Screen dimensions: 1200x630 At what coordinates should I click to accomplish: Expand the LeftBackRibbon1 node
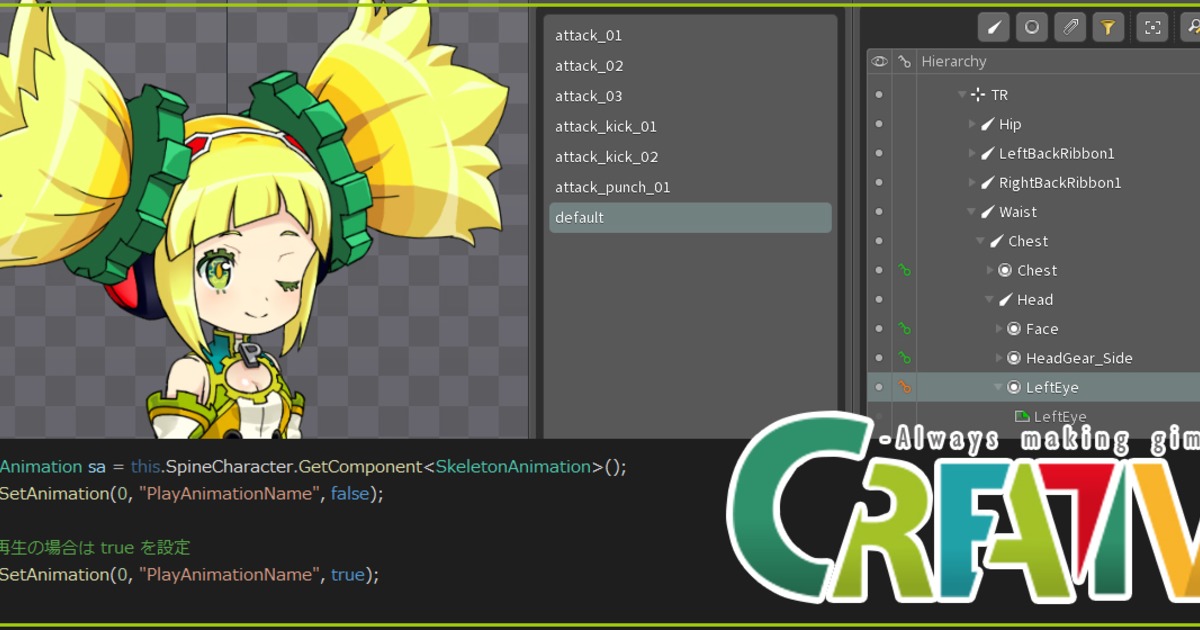pos(973,153)
